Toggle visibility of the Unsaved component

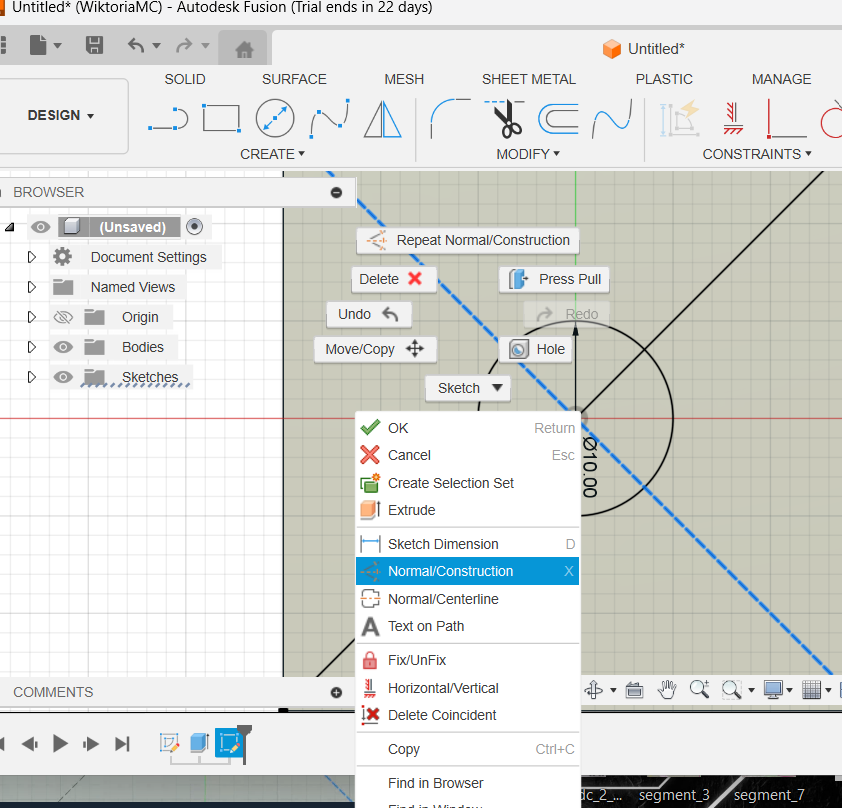click(40, 227)
